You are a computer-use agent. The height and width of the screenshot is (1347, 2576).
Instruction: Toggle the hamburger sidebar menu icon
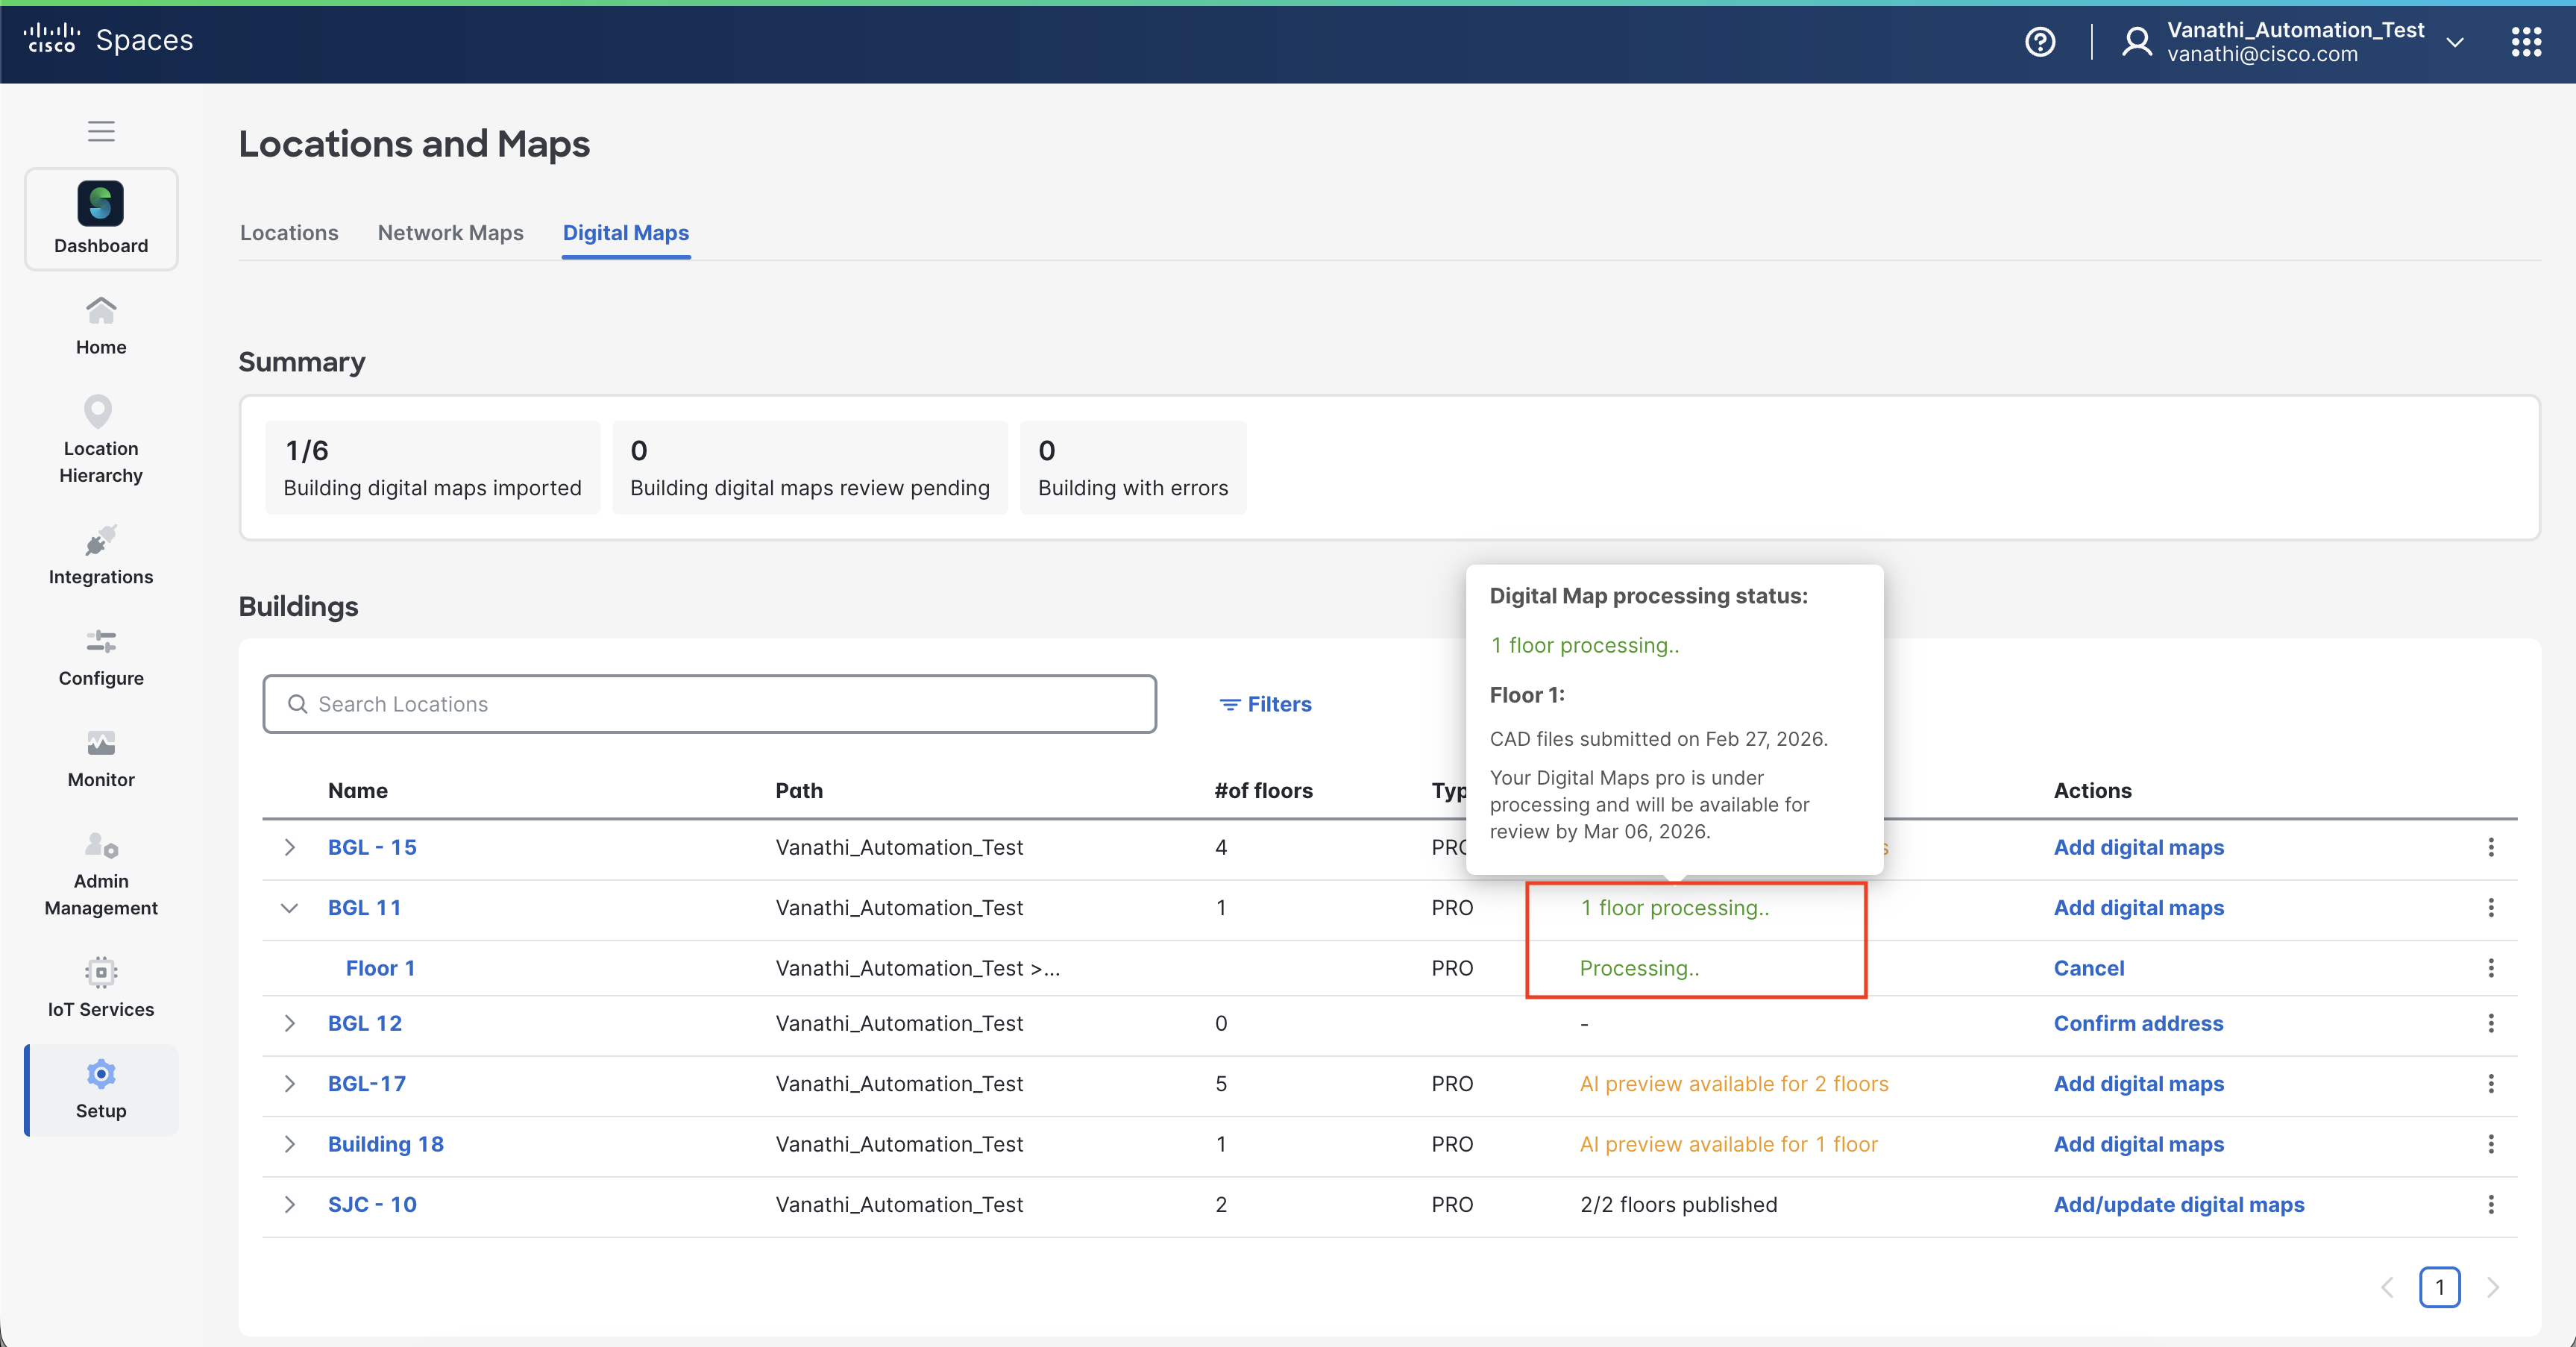coord(101,131)
